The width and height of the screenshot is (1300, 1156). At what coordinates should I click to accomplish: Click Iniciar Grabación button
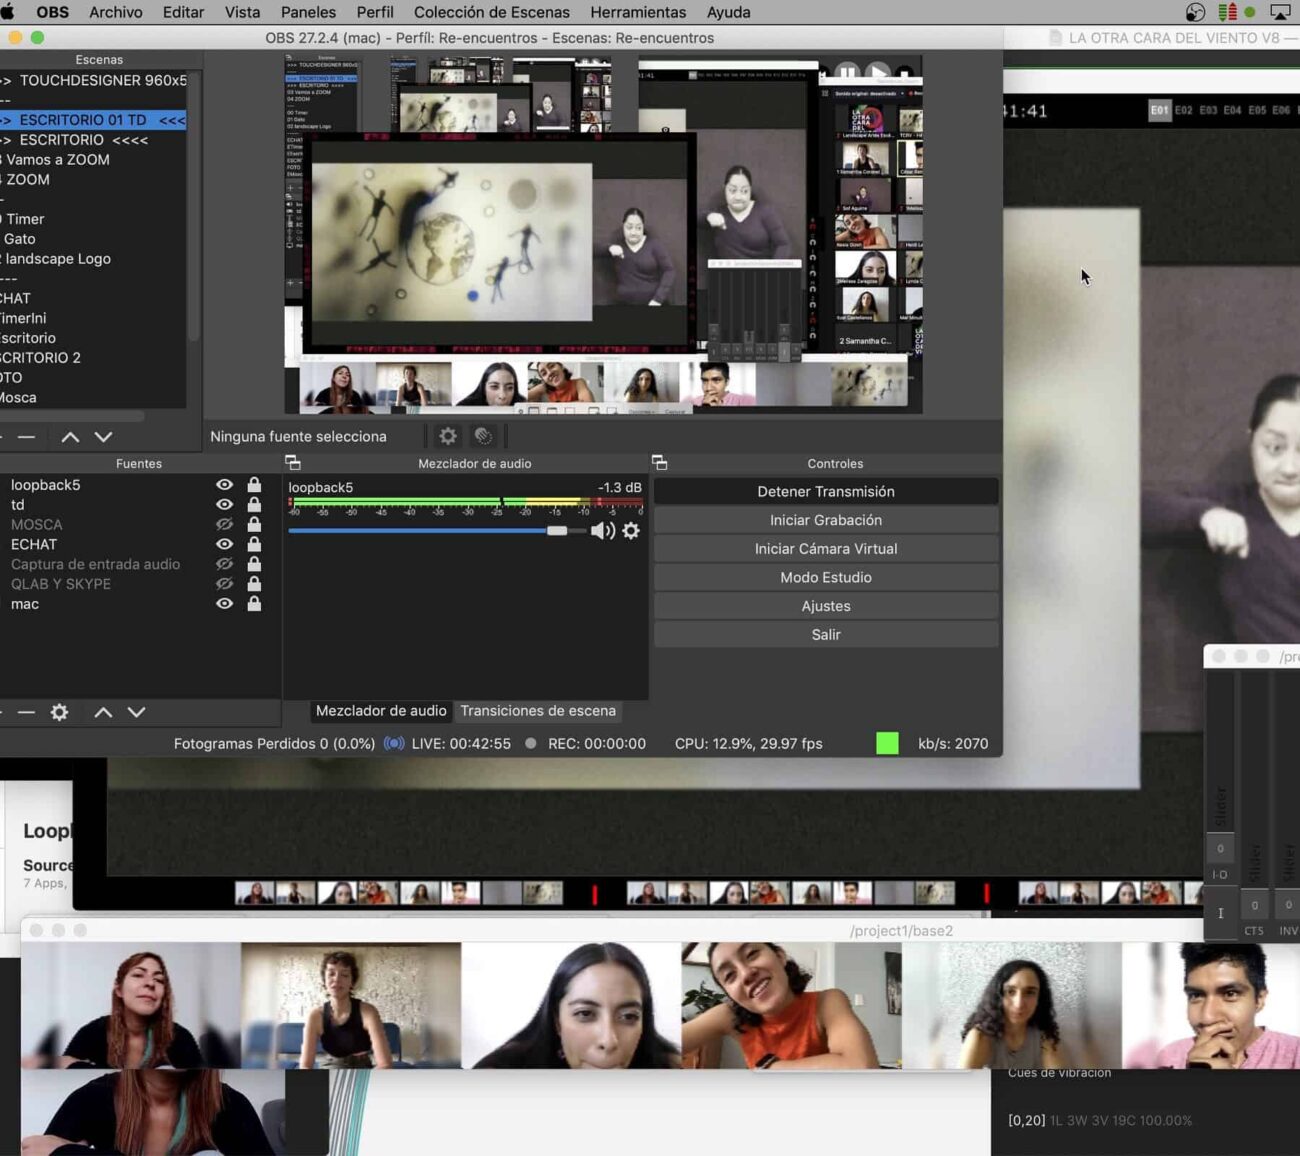(x=825, y=520)
